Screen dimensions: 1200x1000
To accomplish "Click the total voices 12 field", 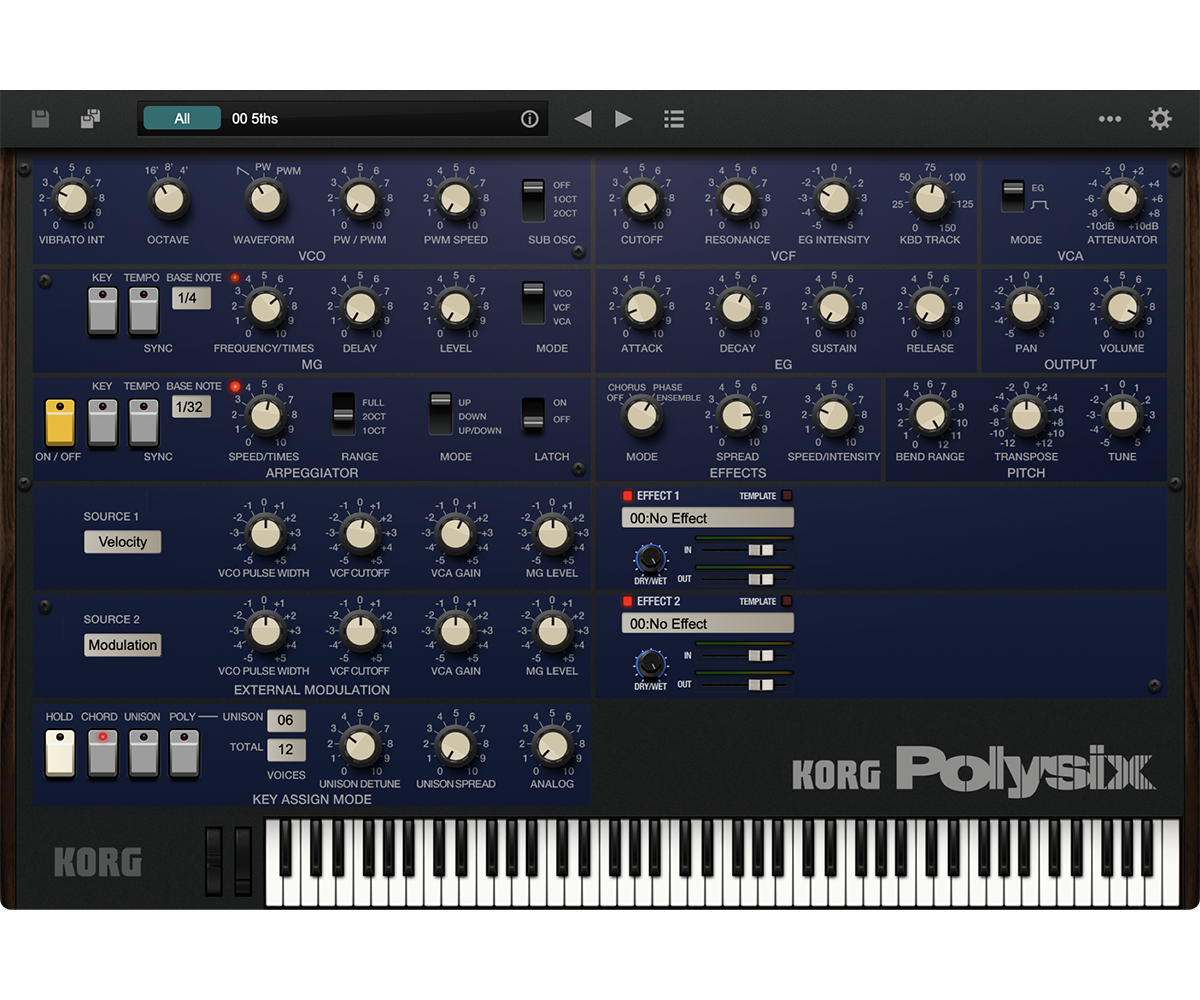I will click(x=286, y=750).
